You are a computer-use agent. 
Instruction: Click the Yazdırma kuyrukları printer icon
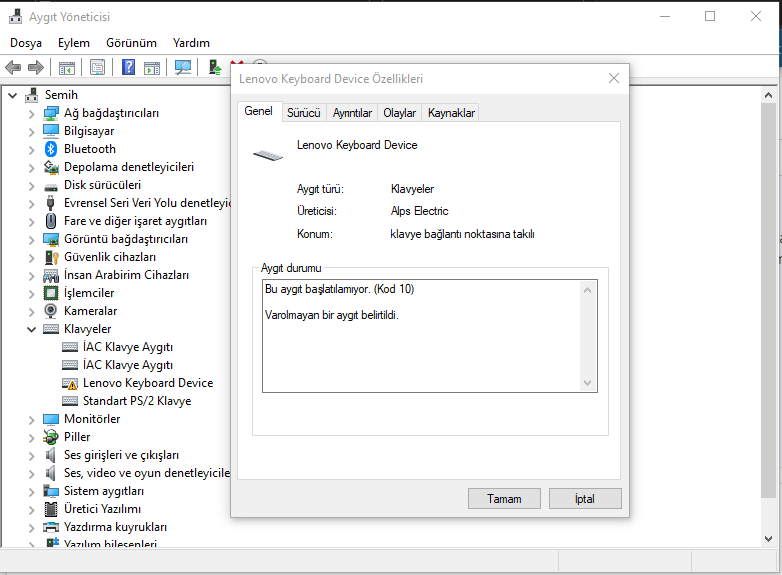(x=51, y=527)
